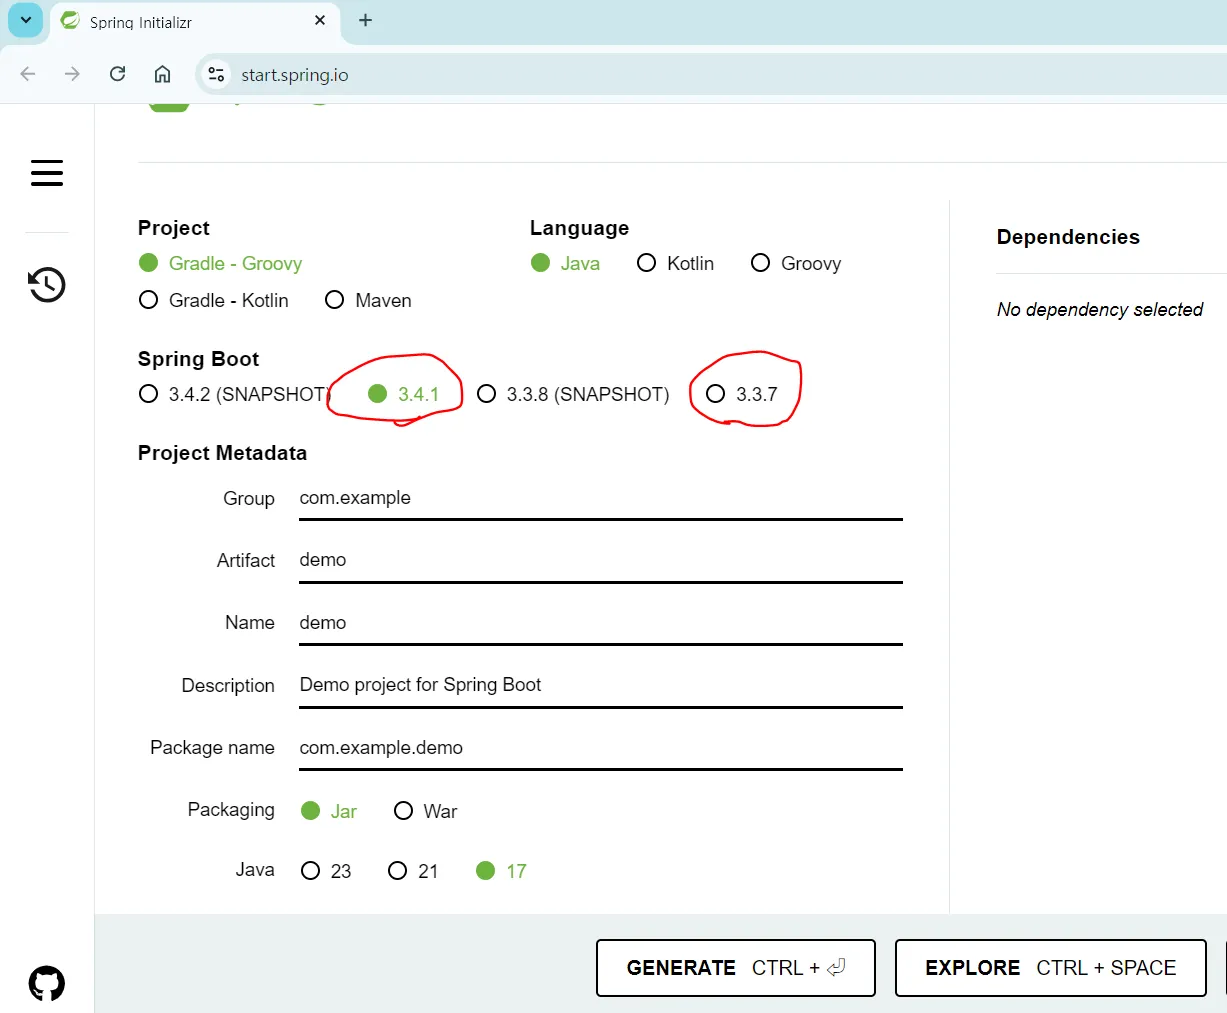Set packaging to Jar
The image size is (1227, 1013).
tap(329, 811)
